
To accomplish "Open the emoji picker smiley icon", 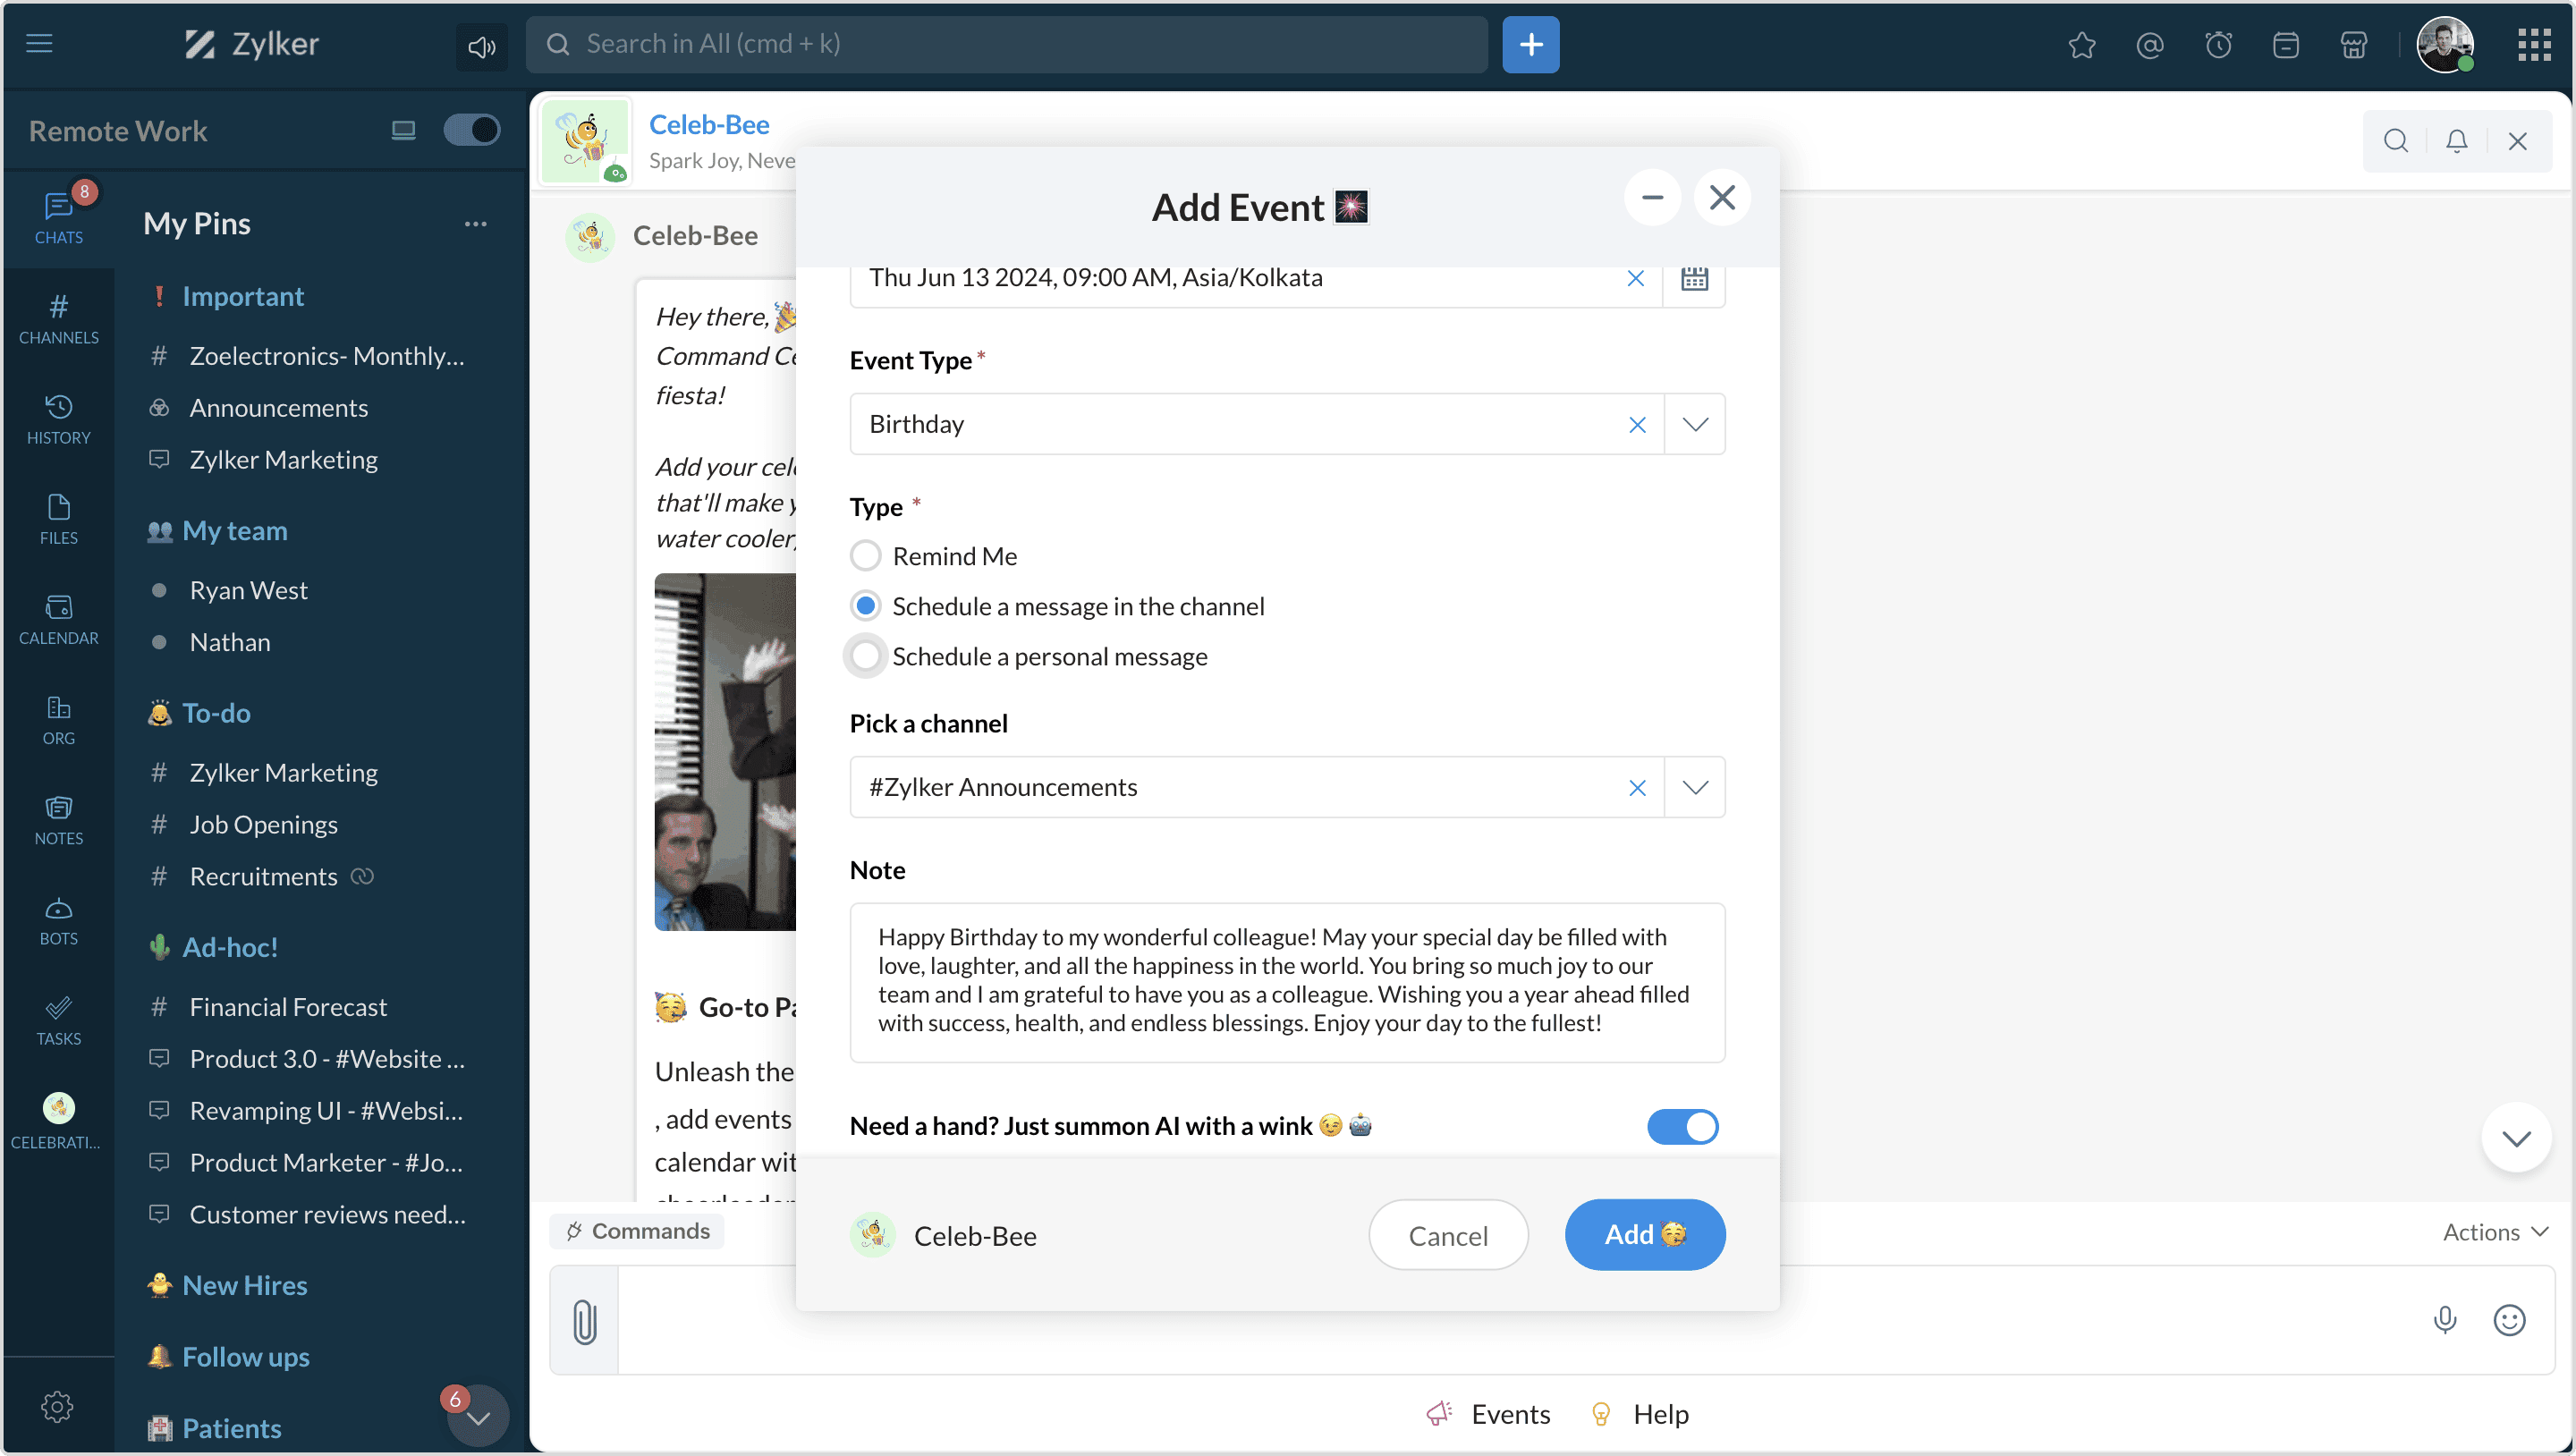I will pyautogui.click(x=2509, y=1320).
